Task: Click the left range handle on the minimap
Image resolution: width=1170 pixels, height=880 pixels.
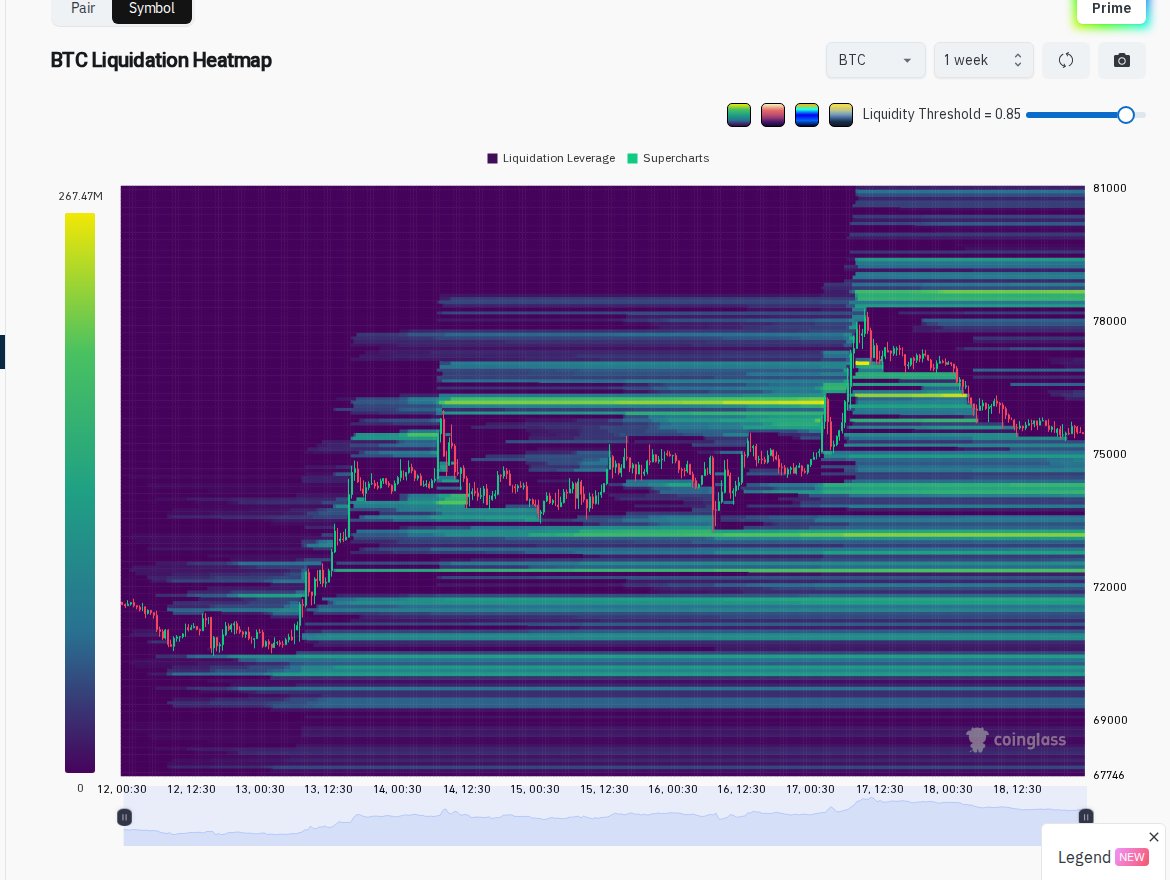Action: coord(124,817)
